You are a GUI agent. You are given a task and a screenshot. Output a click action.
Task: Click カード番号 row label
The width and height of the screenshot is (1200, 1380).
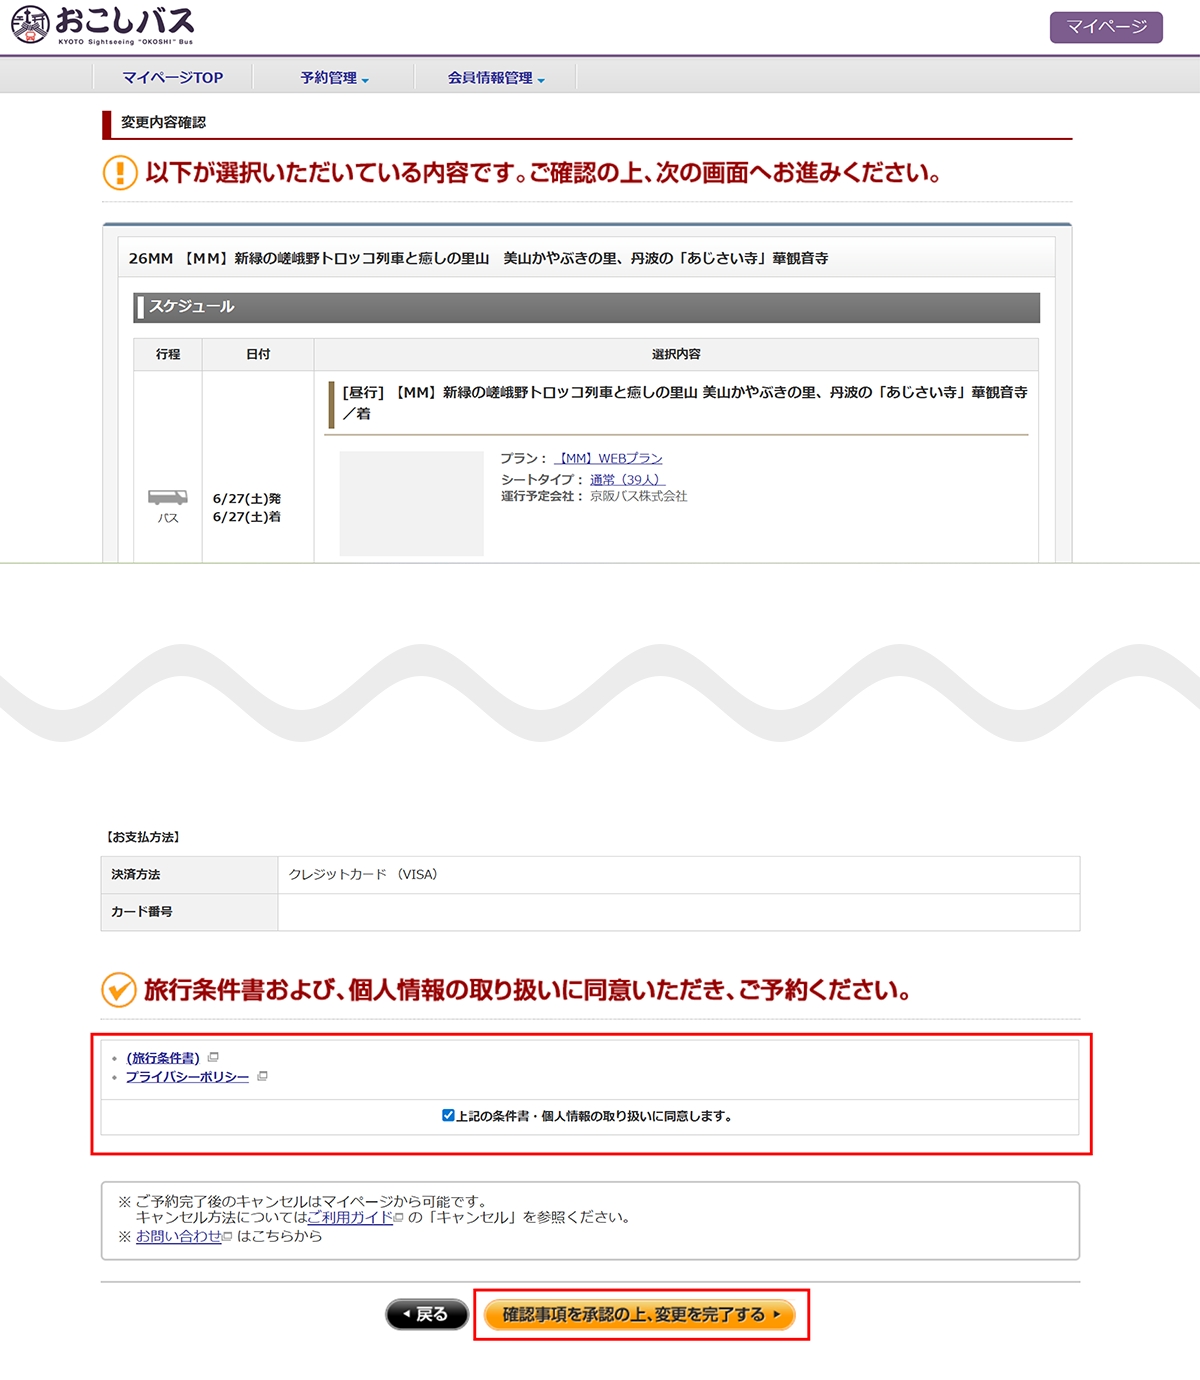pos(142,912)
